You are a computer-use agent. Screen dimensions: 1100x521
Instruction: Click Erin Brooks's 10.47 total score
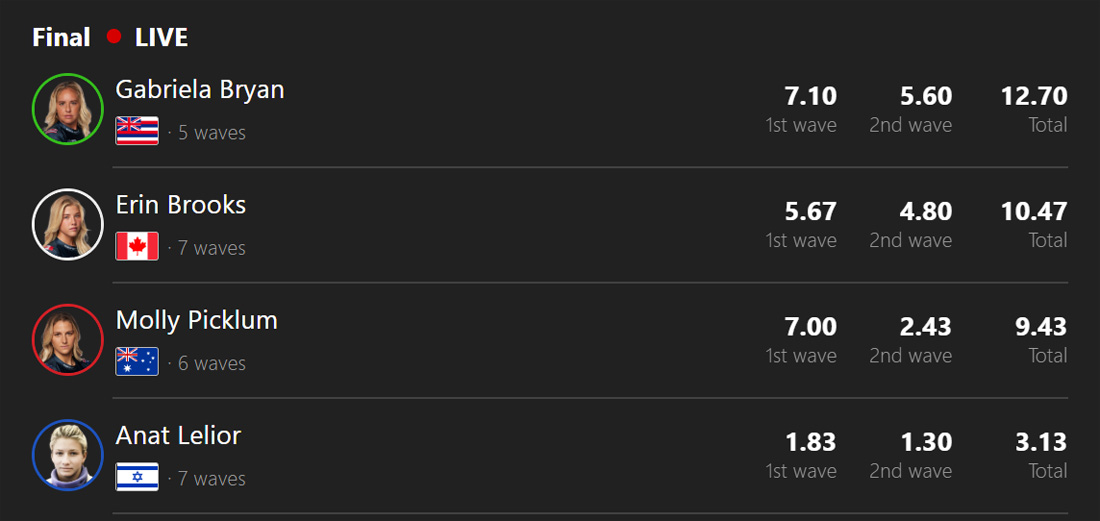(x=1034, y=211)
